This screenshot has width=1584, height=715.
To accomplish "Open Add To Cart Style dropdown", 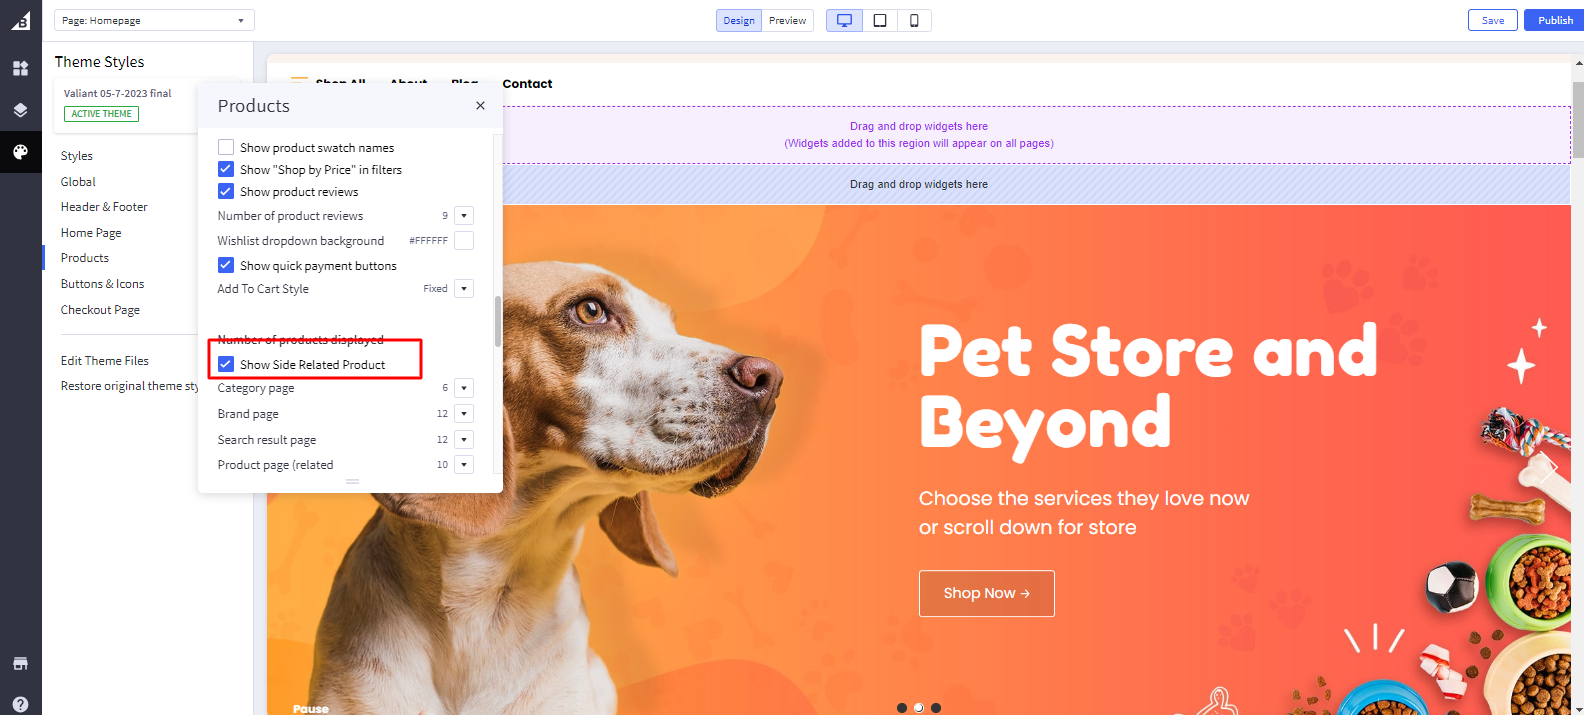I will (x=464, y=289).
